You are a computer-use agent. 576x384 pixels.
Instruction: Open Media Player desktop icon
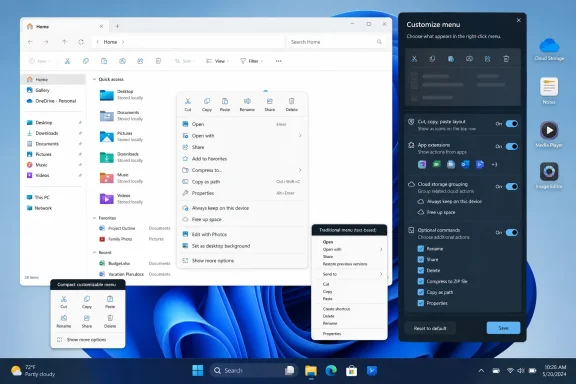pos(549,134)
